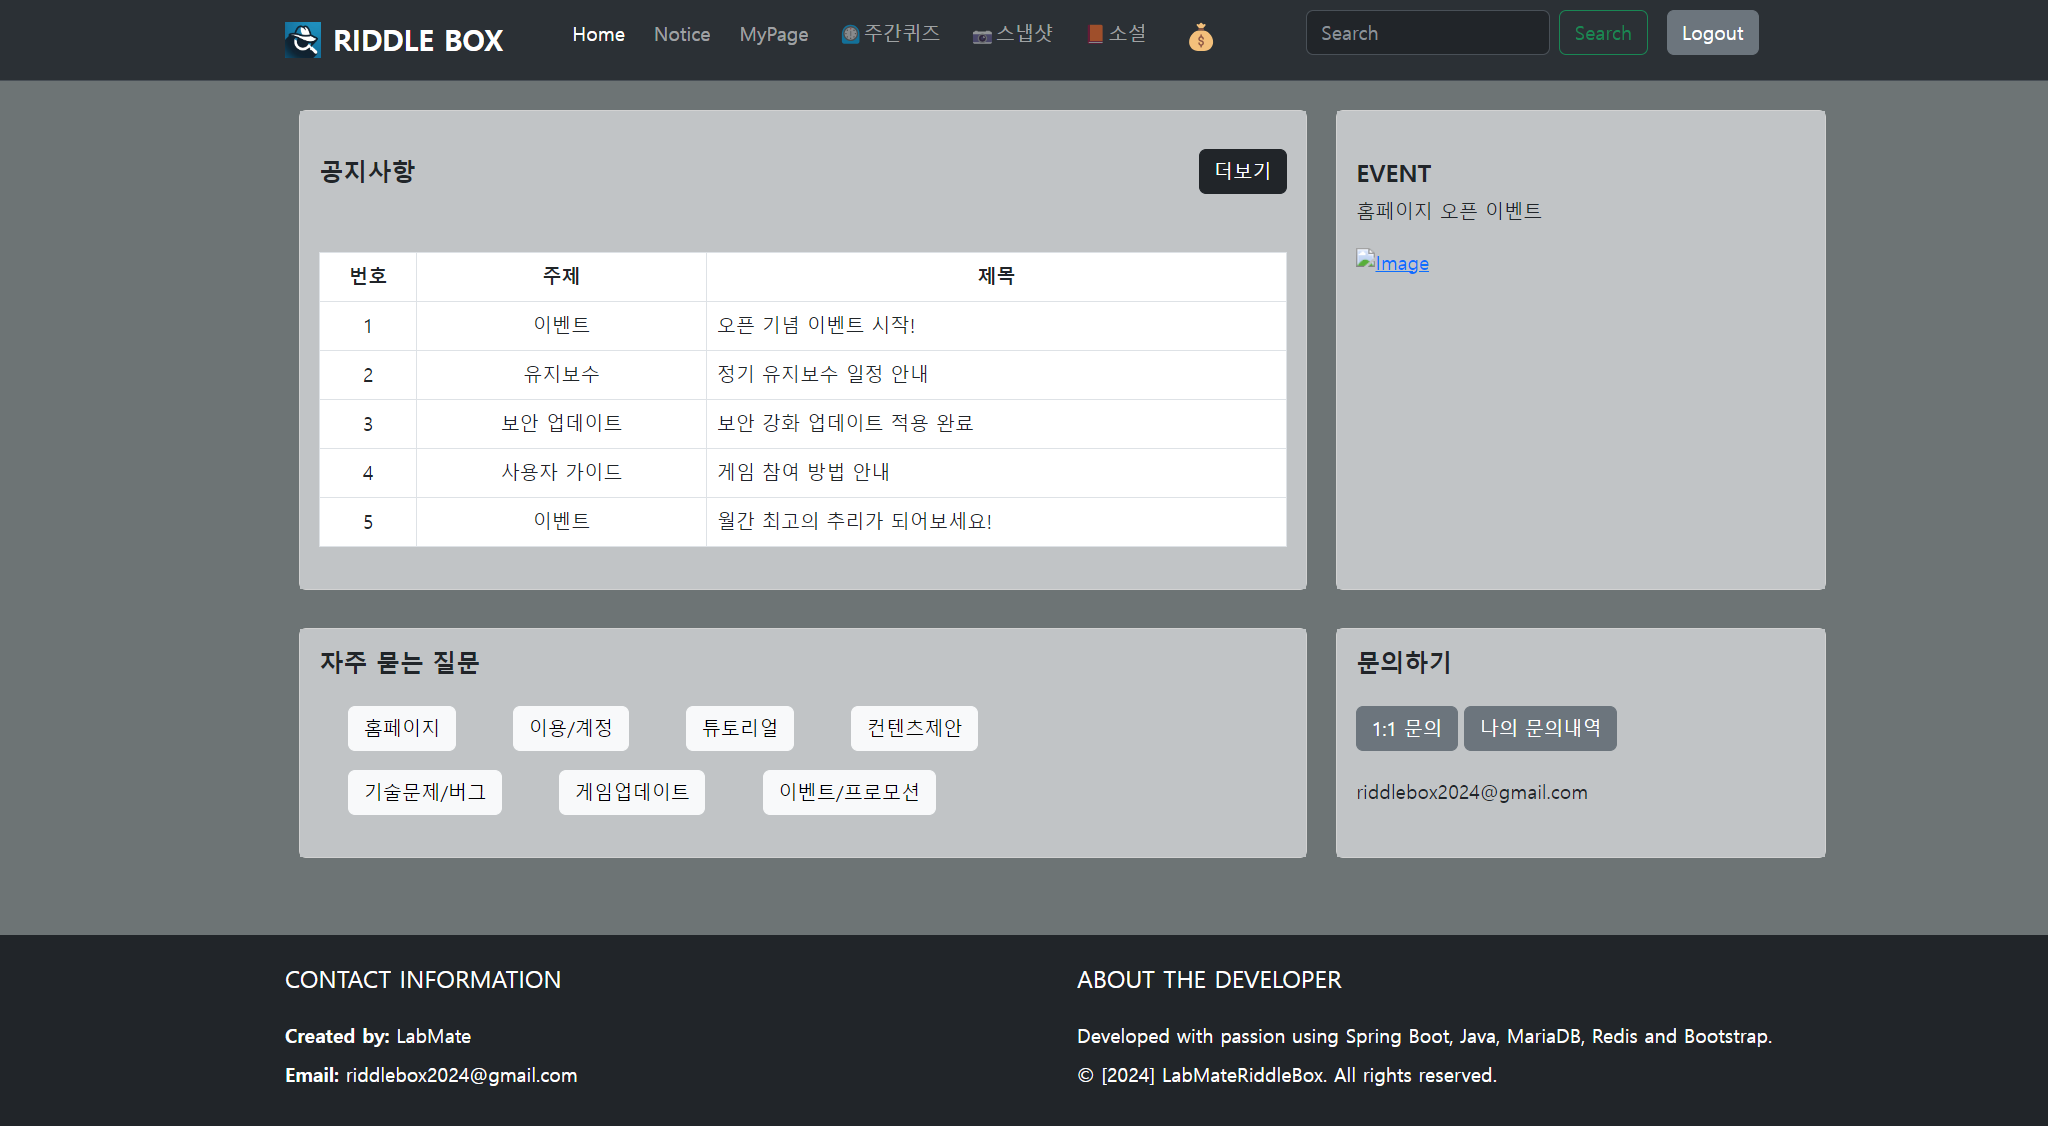Click the Logout button
Viewport: 2048px width, 1126px height.
1712,33
